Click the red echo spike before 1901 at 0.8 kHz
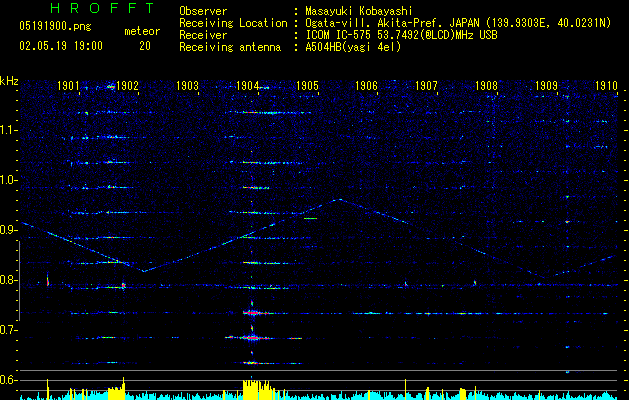 (48, 280)
